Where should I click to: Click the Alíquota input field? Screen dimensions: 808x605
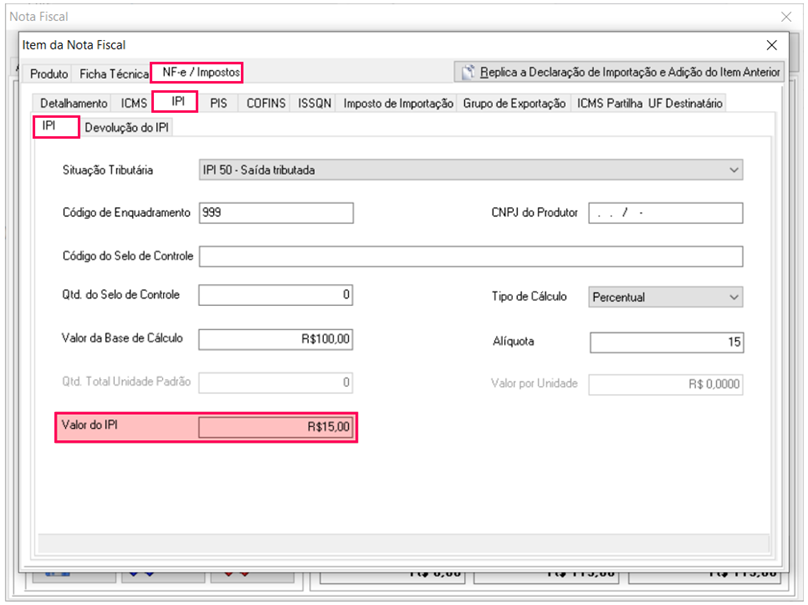pyautogui.click(x=665, y=343)
